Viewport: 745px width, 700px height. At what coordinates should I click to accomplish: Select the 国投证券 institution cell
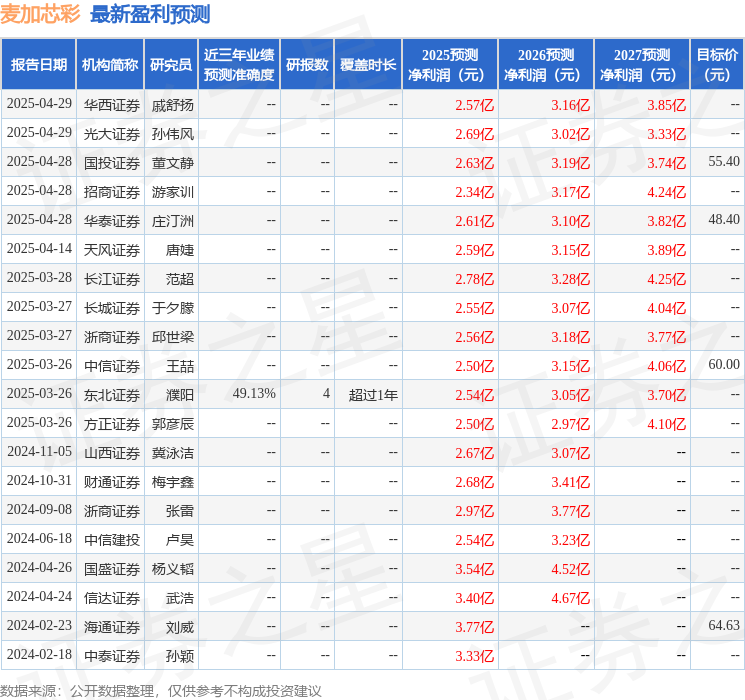(x=112, y=163)
